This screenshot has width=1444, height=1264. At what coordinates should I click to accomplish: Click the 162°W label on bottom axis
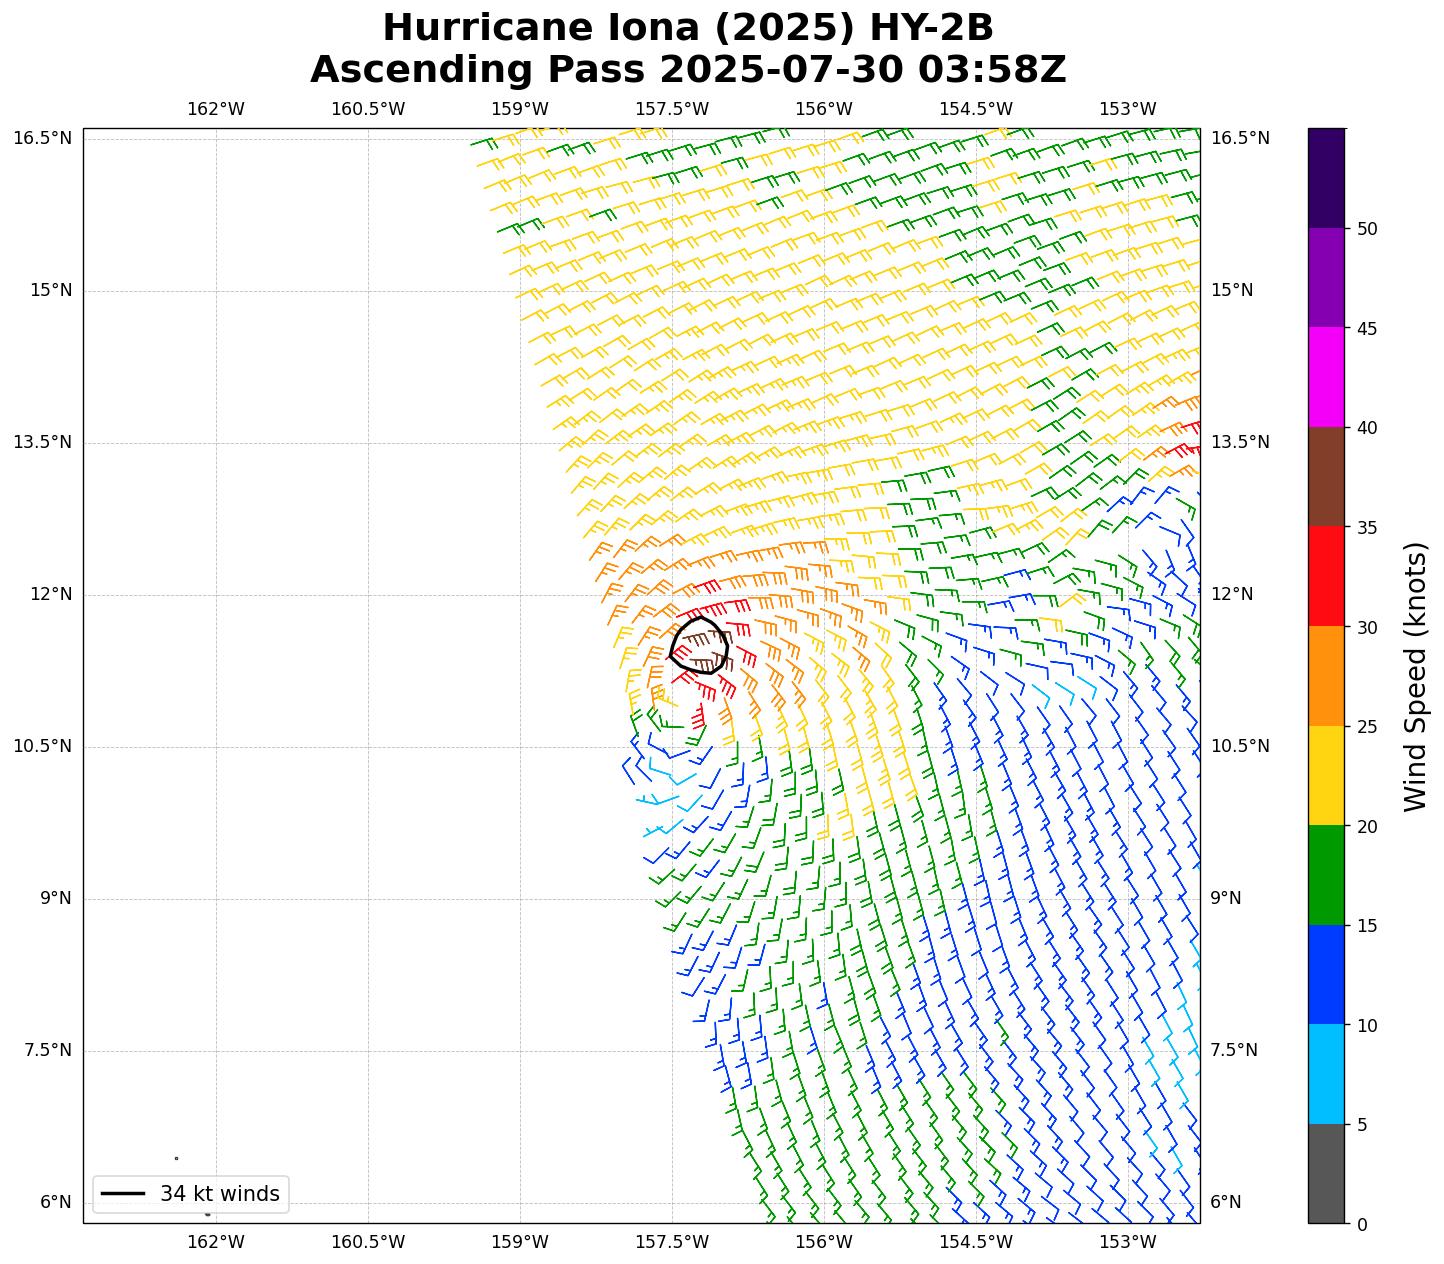[216, 1242]
